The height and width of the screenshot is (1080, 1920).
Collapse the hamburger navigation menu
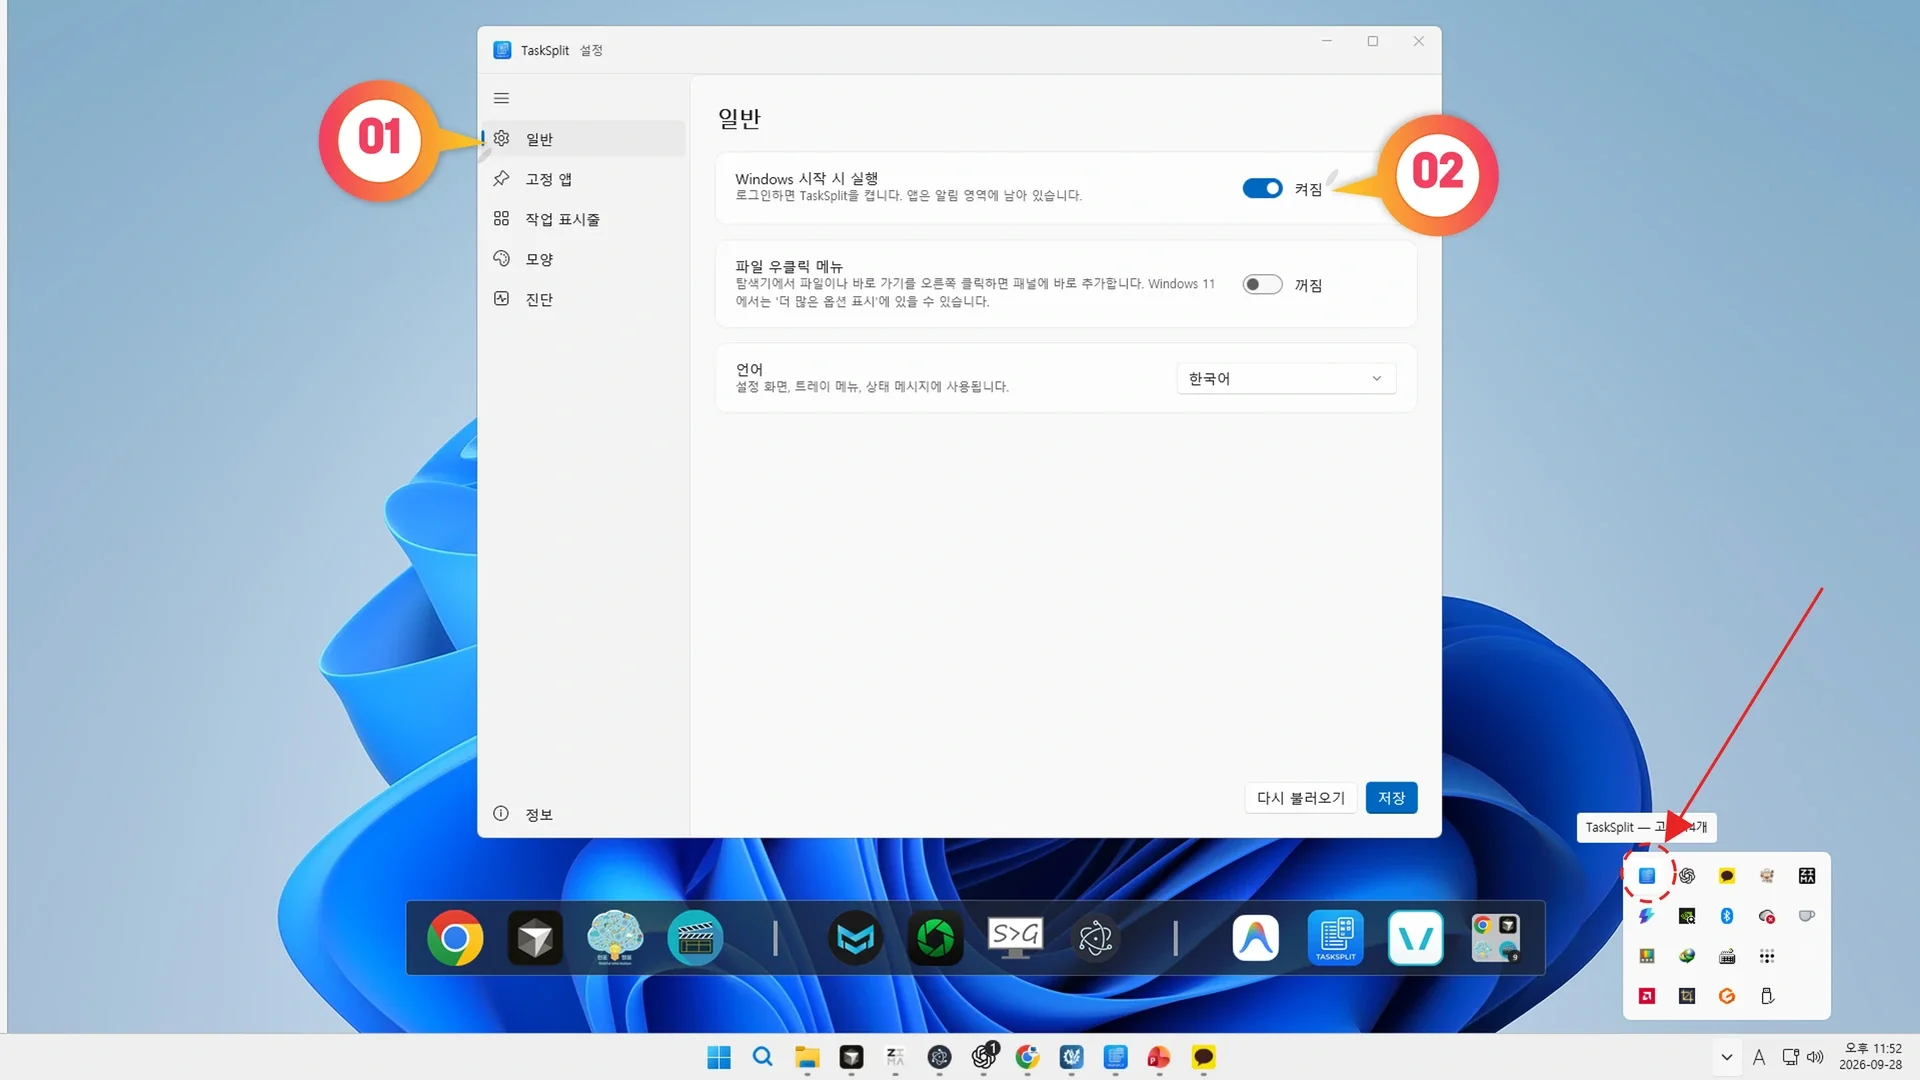[501, 98]
